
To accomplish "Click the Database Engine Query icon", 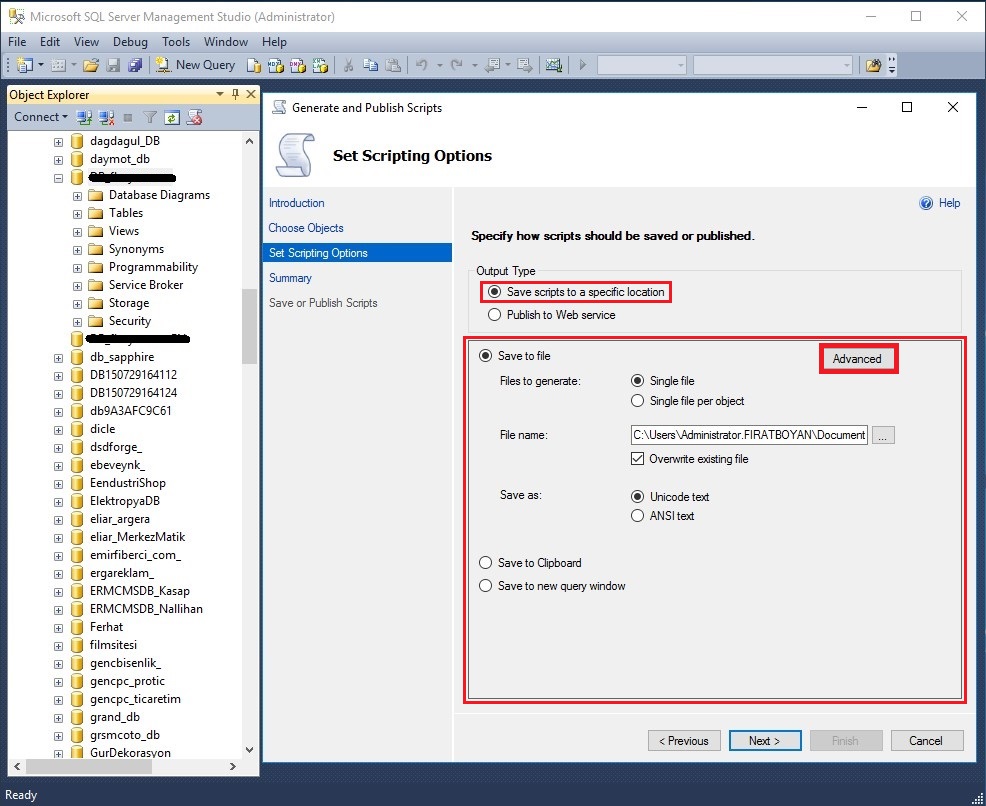I will (x=254, y=65).
